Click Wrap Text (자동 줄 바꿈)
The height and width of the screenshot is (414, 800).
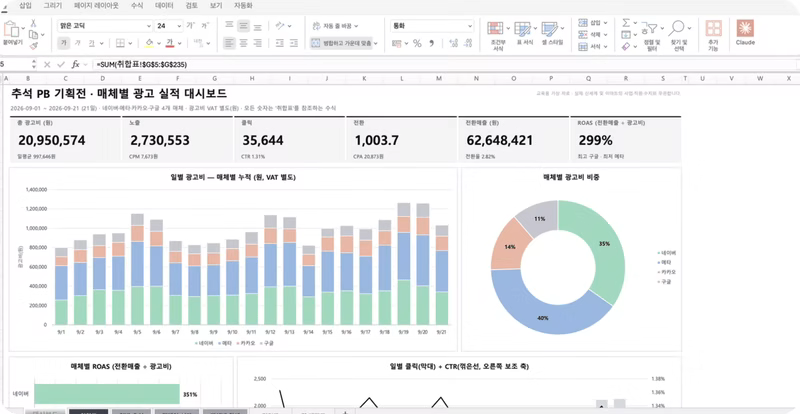coord(335,26)
